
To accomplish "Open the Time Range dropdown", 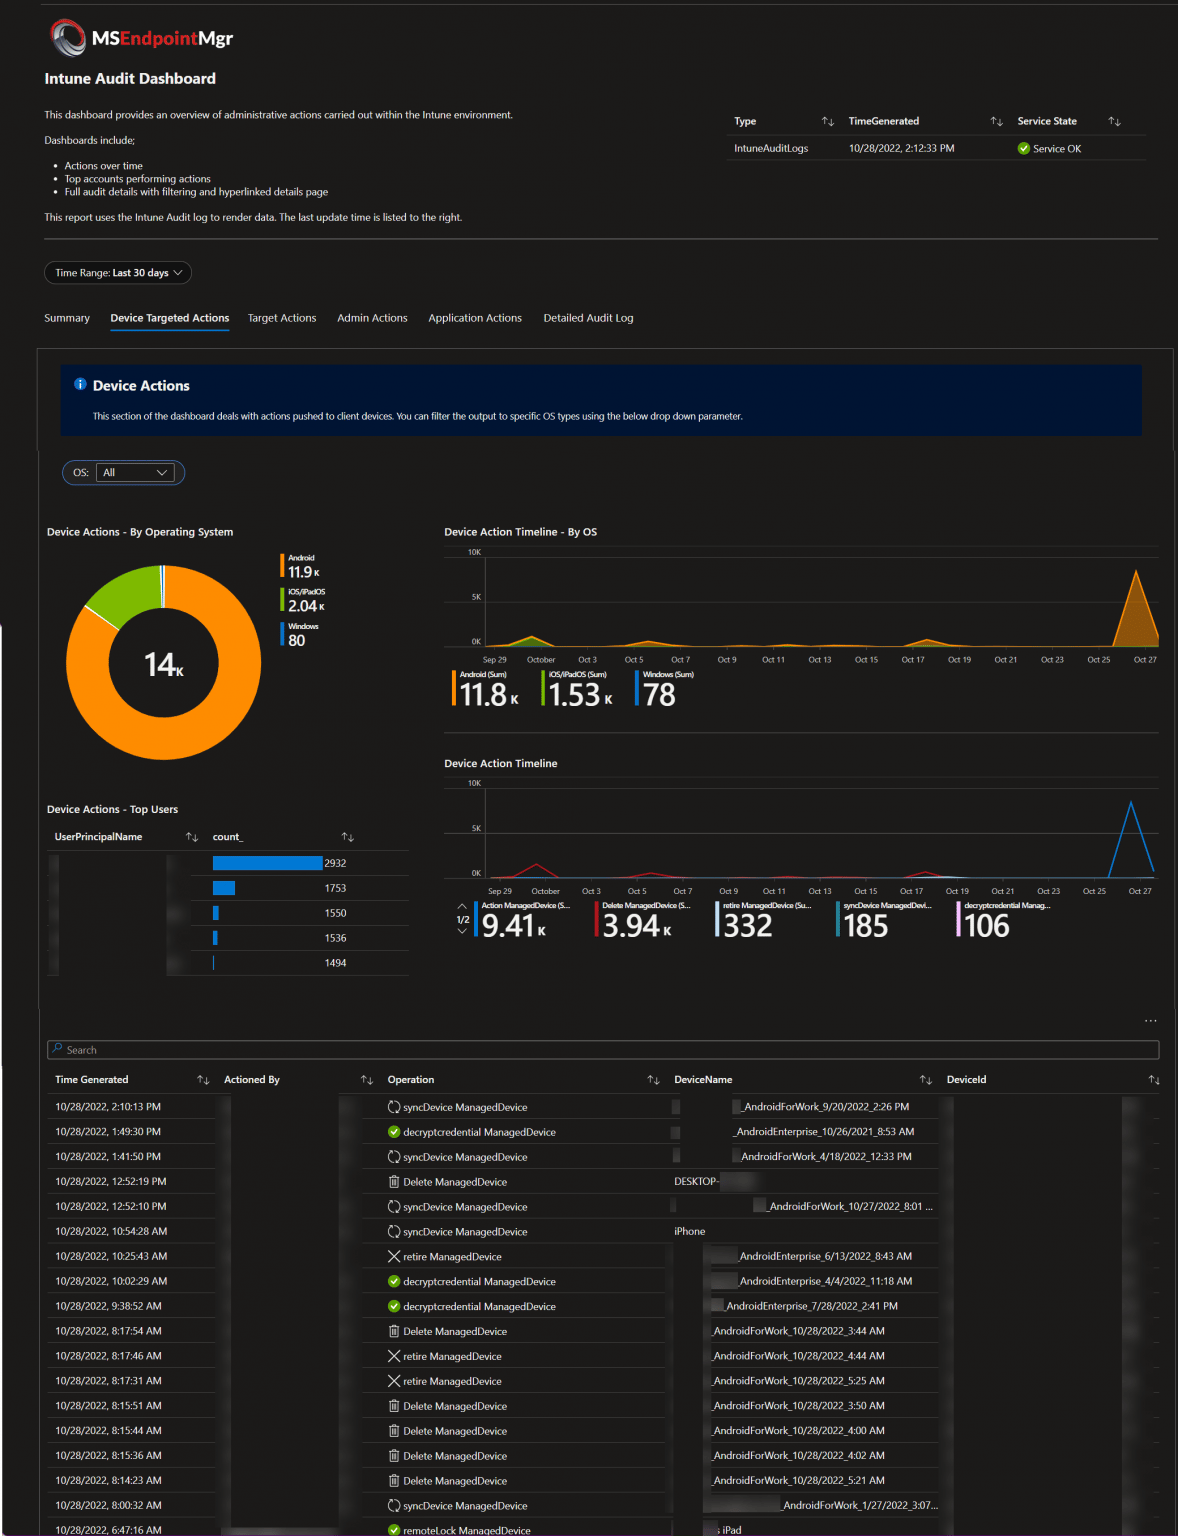I will coord(117,272).
